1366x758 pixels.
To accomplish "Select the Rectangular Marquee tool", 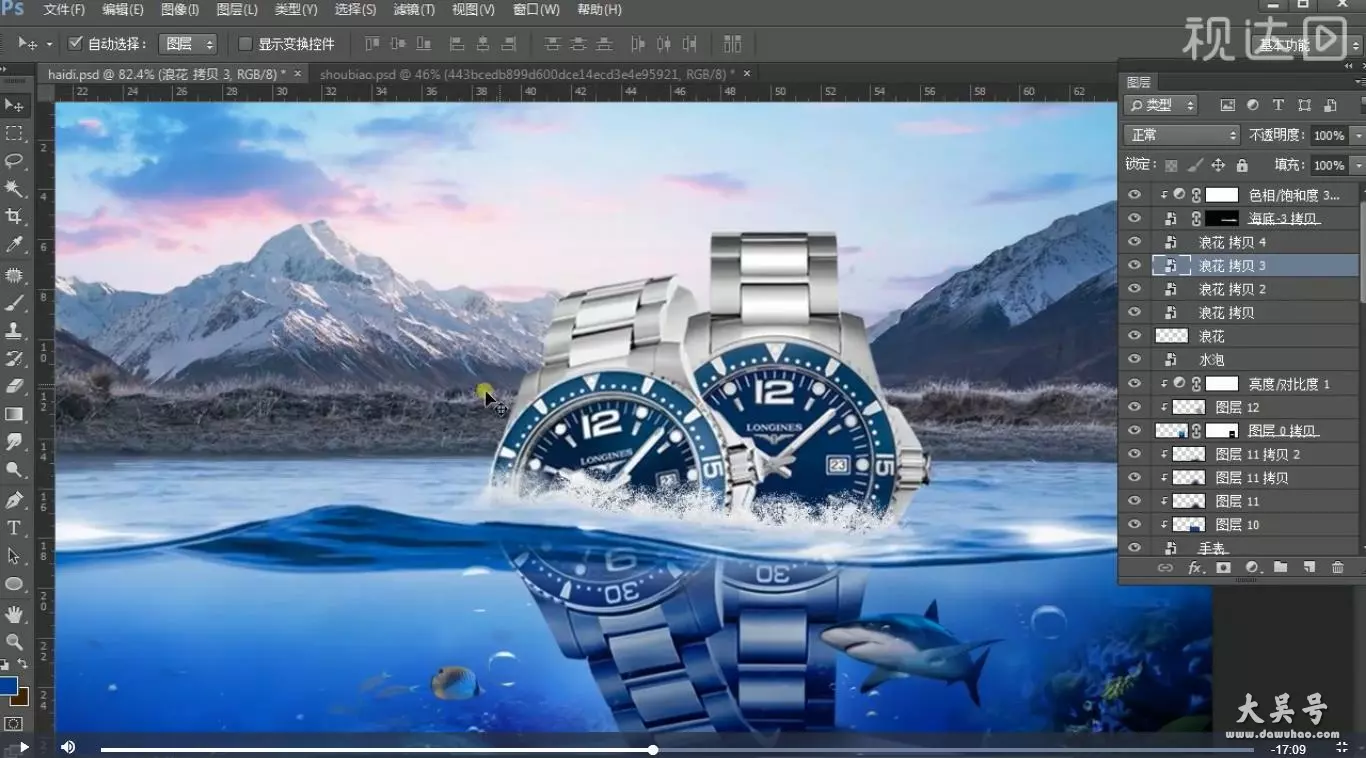I will coord(14,133).
